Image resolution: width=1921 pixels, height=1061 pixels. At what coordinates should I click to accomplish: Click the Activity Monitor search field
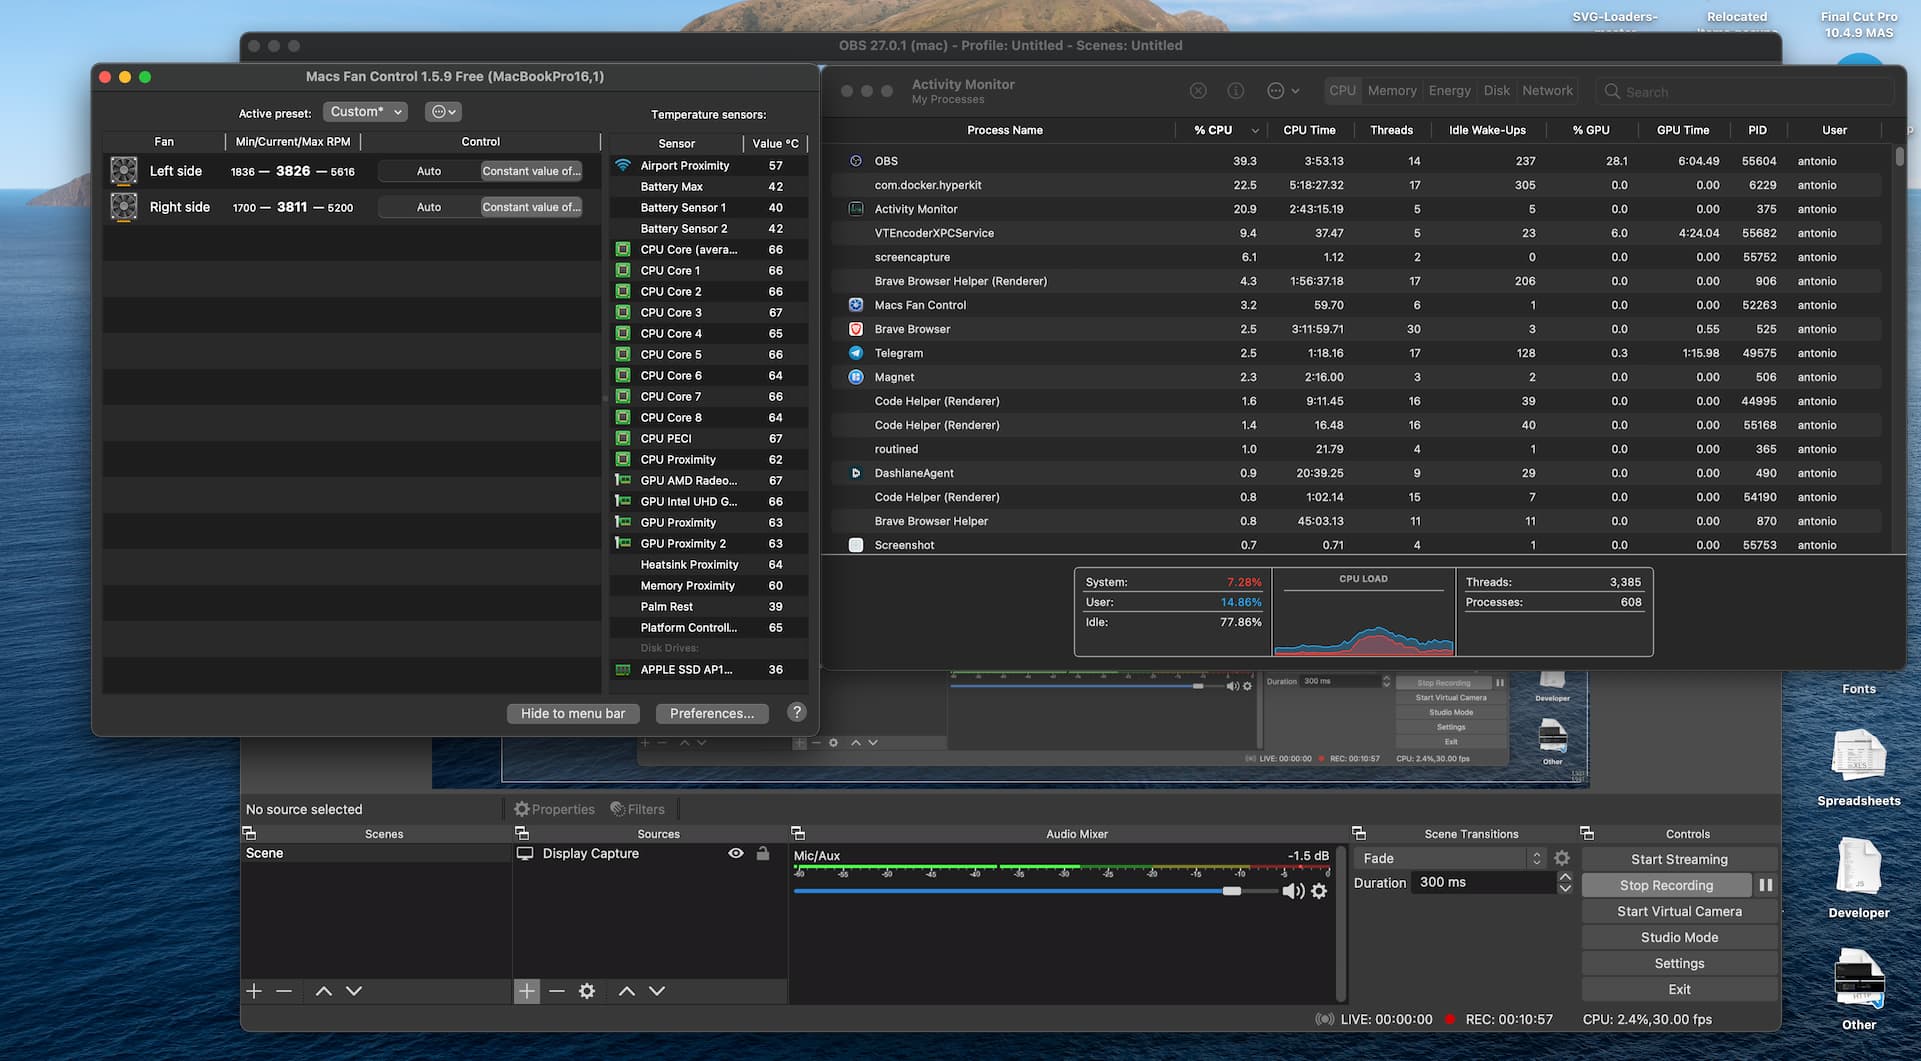click(x=1745, y=91)
